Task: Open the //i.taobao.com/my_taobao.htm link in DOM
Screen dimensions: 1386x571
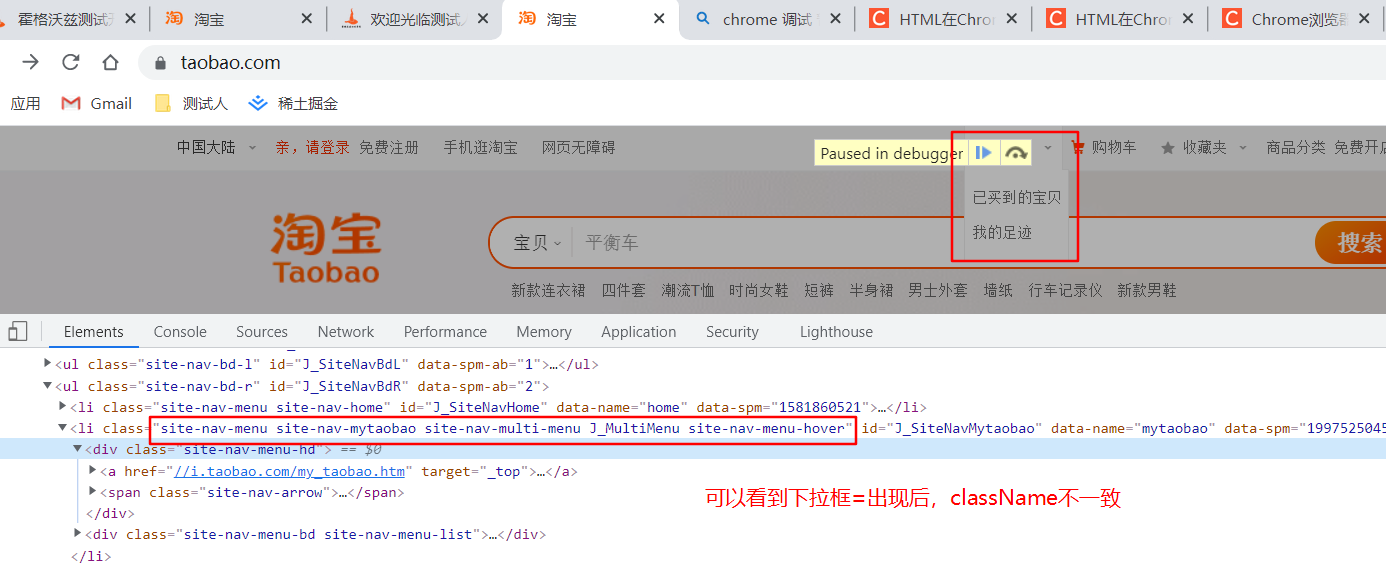Action: click(289, 471)
